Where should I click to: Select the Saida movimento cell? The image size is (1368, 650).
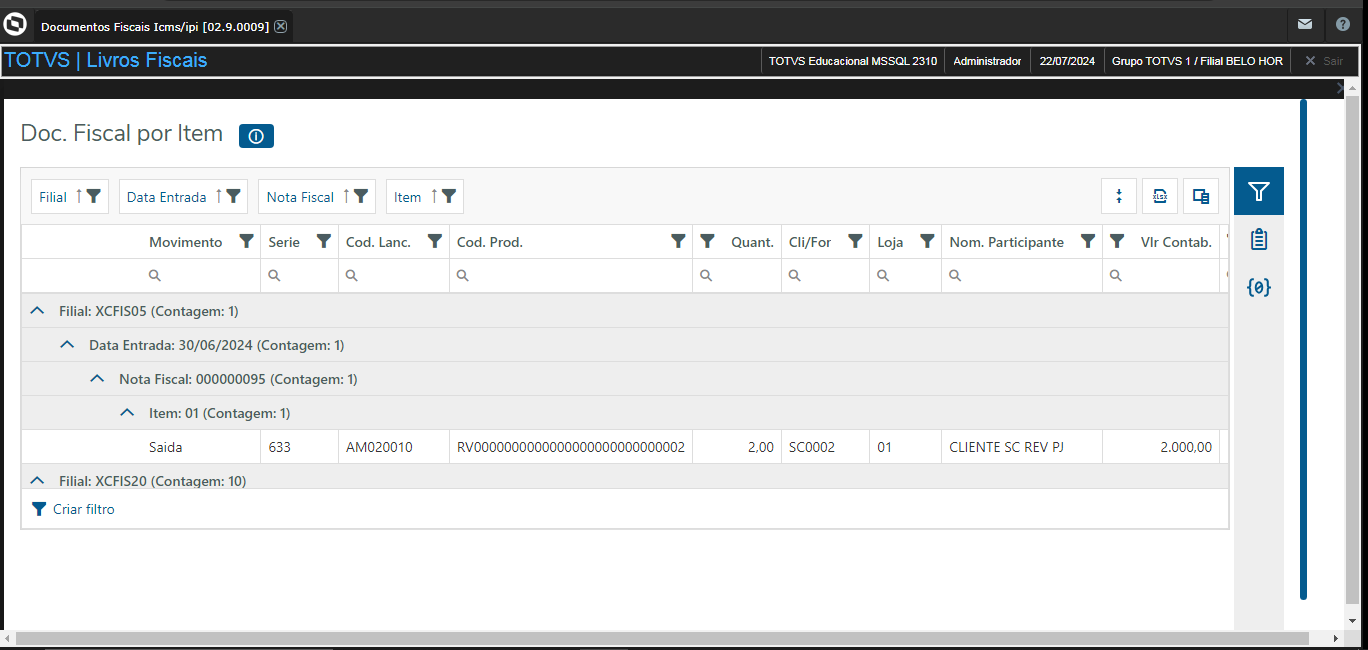(141, 447)
